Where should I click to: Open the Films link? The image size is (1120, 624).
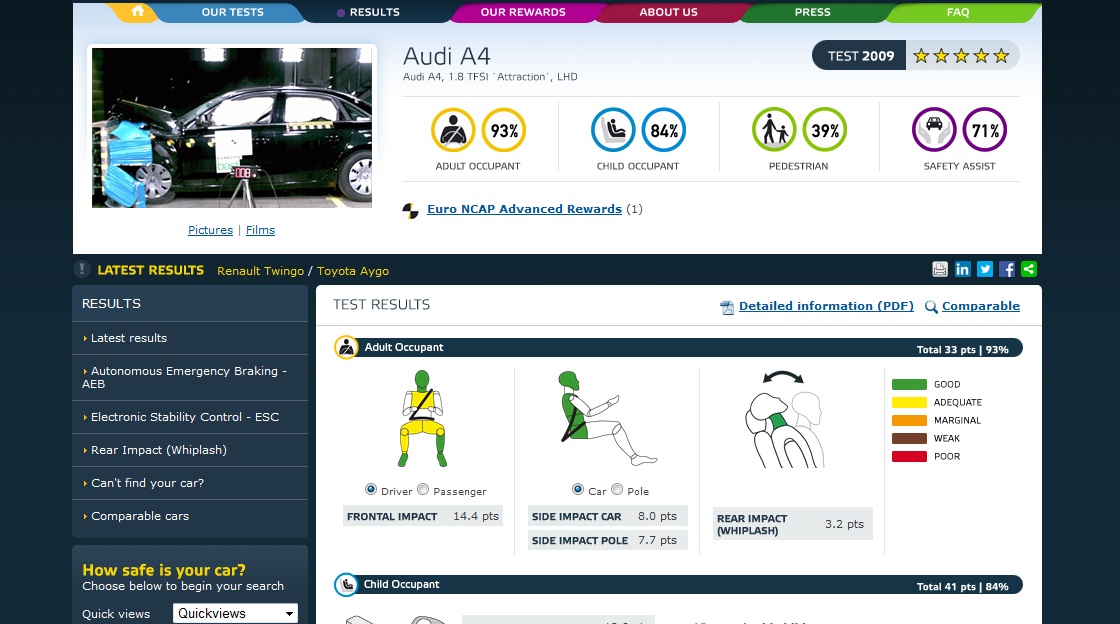pyautogui.click(x=260, y=230)
